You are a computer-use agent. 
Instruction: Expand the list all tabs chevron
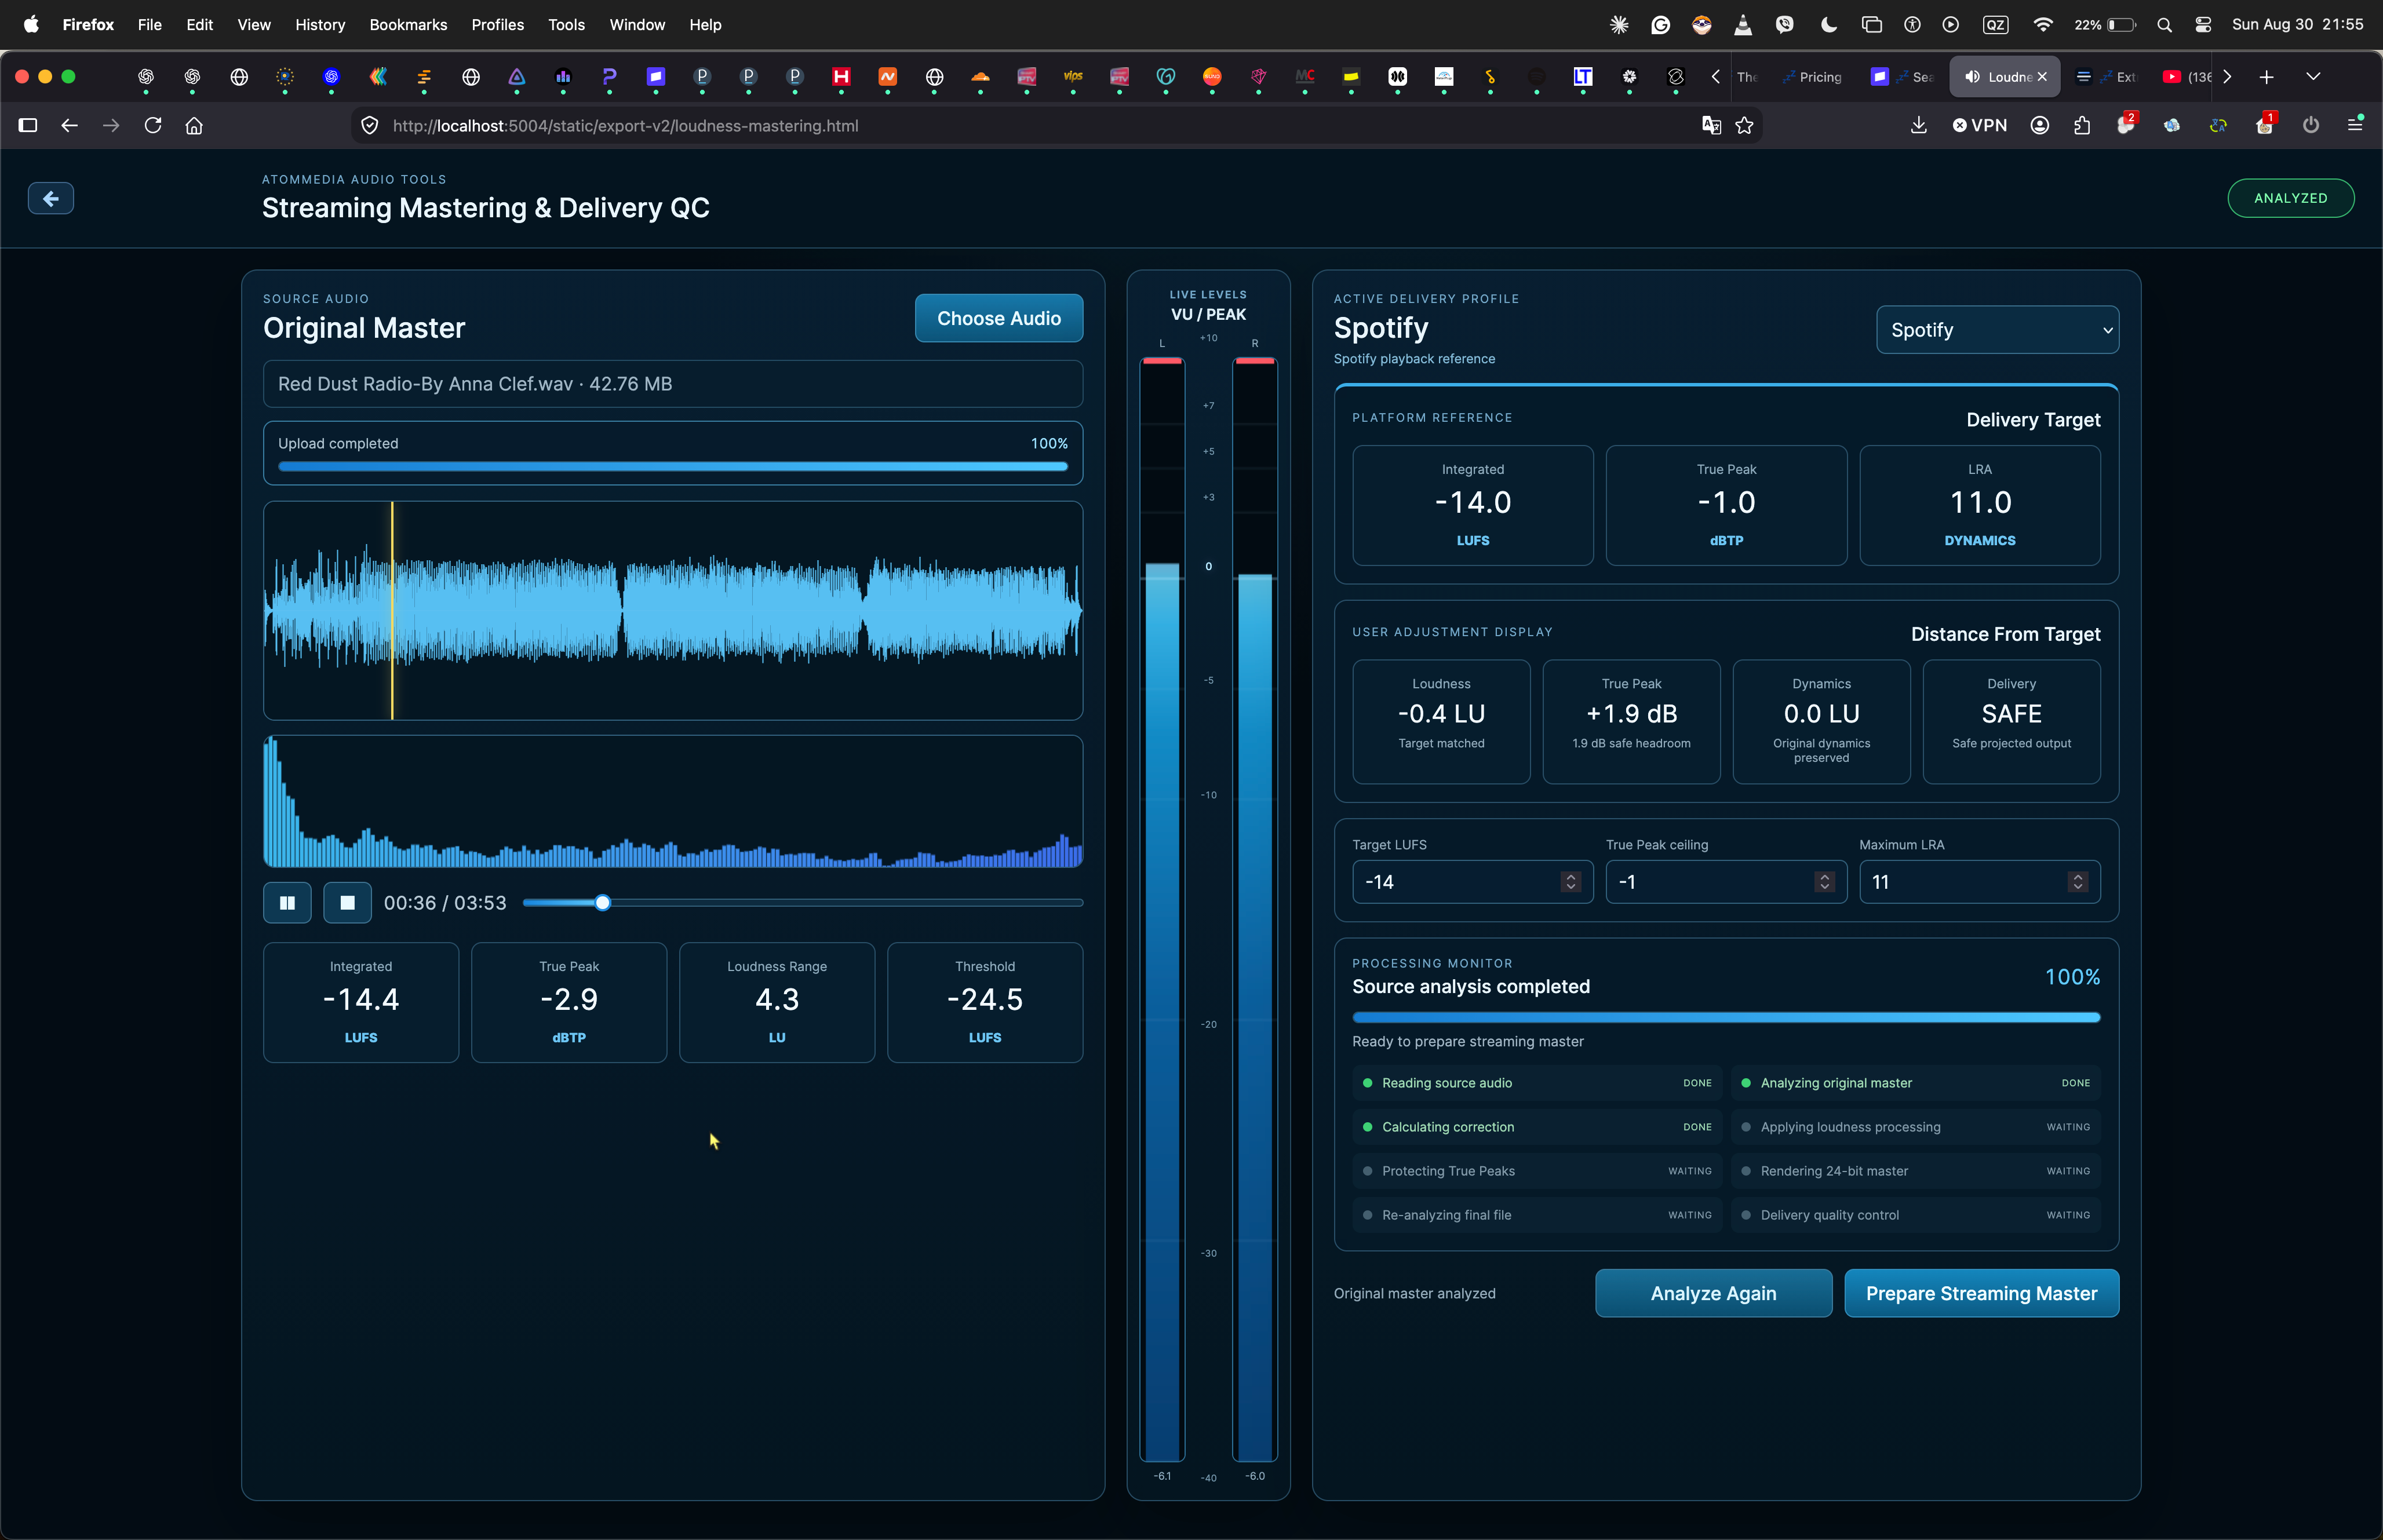click(x=2313, y=77)
